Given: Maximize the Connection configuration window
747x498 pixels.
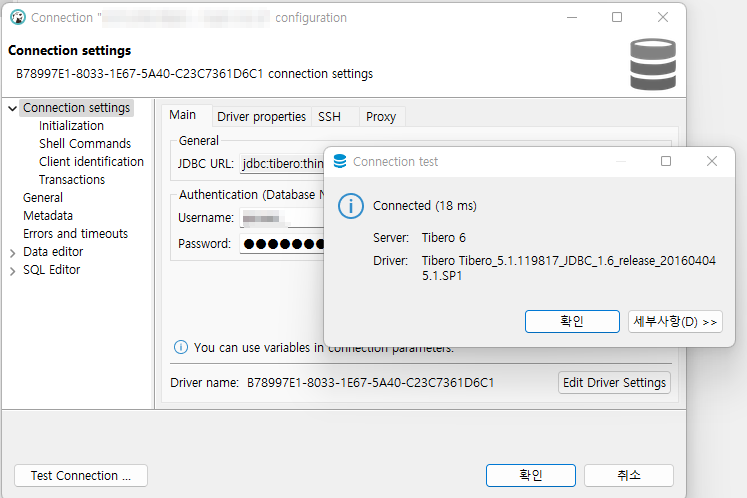Looking at the screenshot, I should pos(617,17).
